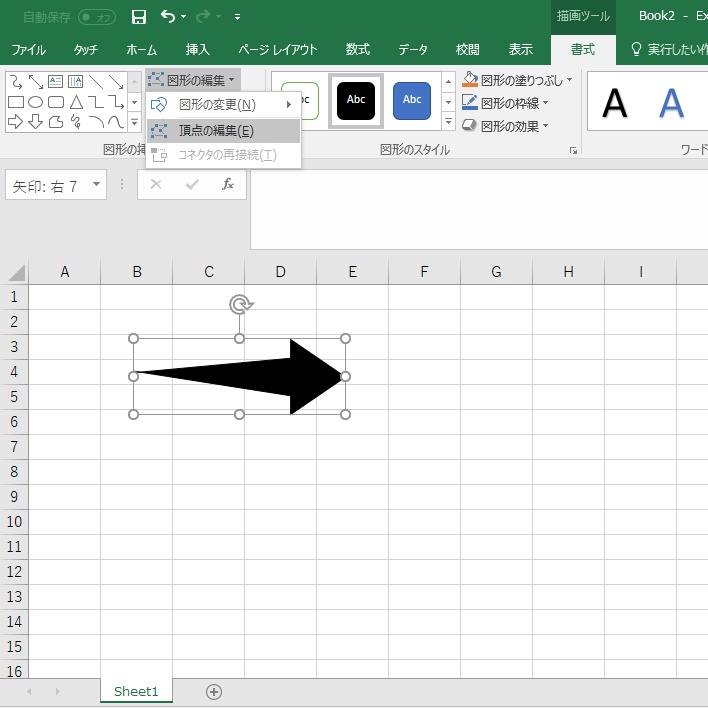Click the Insert Function fx icon
This screenshot has height=708, width=708.
pyautogui.click(x=228, y=184)
